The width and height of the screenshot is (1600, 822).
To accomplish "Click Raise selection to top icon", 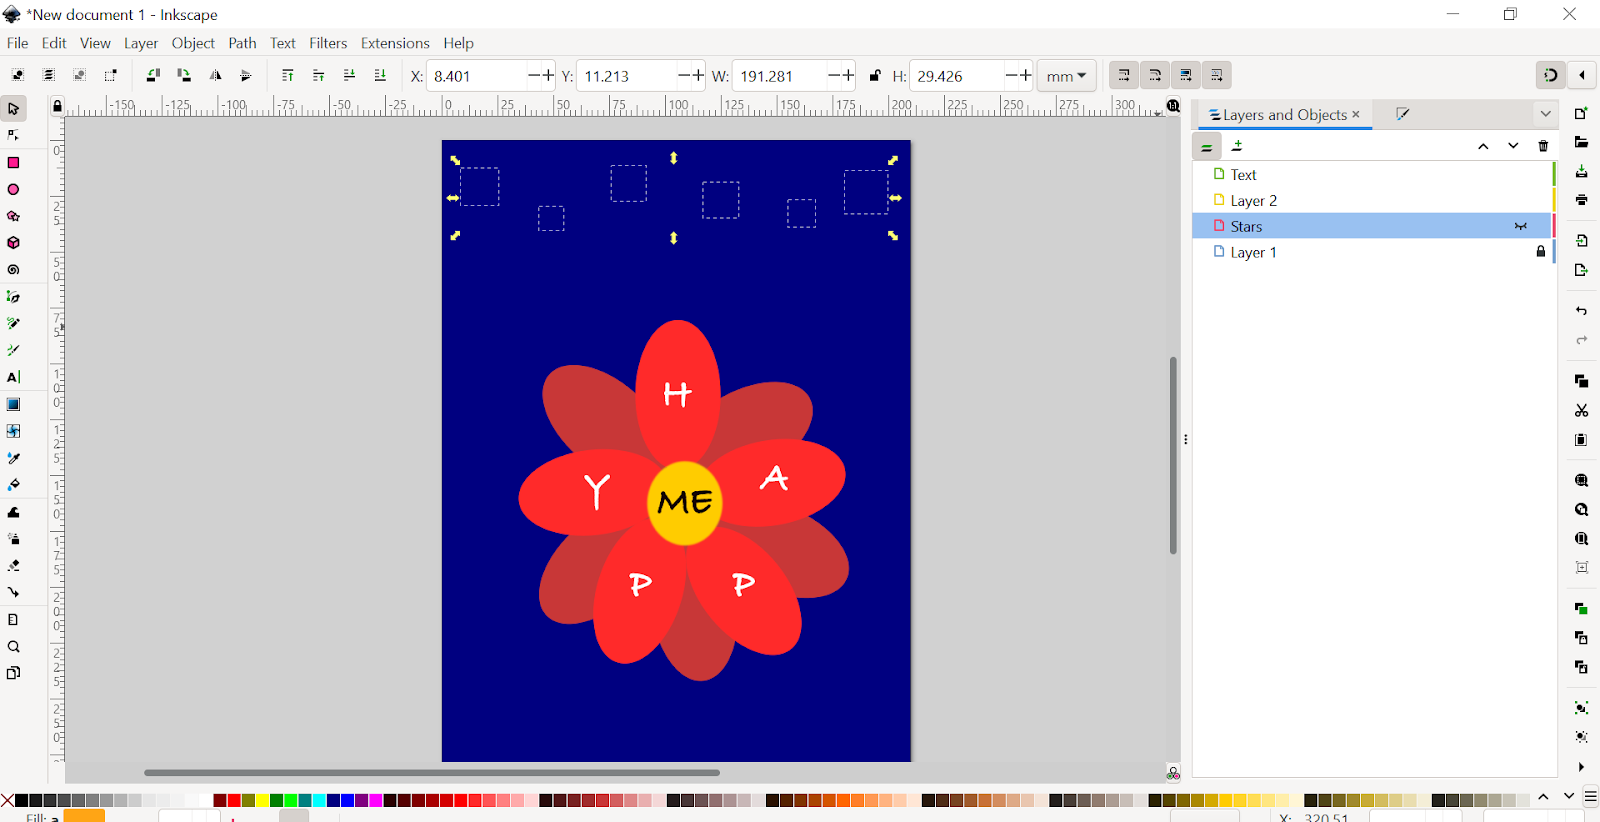I will [x=287, y=75].
